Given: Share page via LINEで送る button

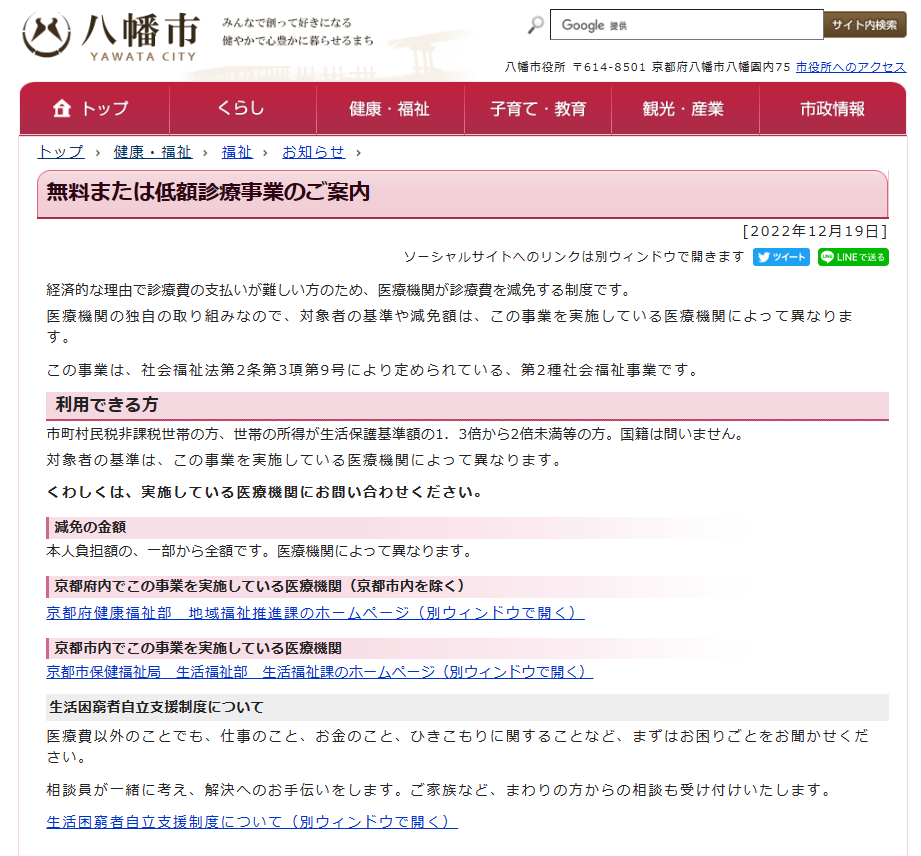Looking at the screenshot, I should [853, 257].
